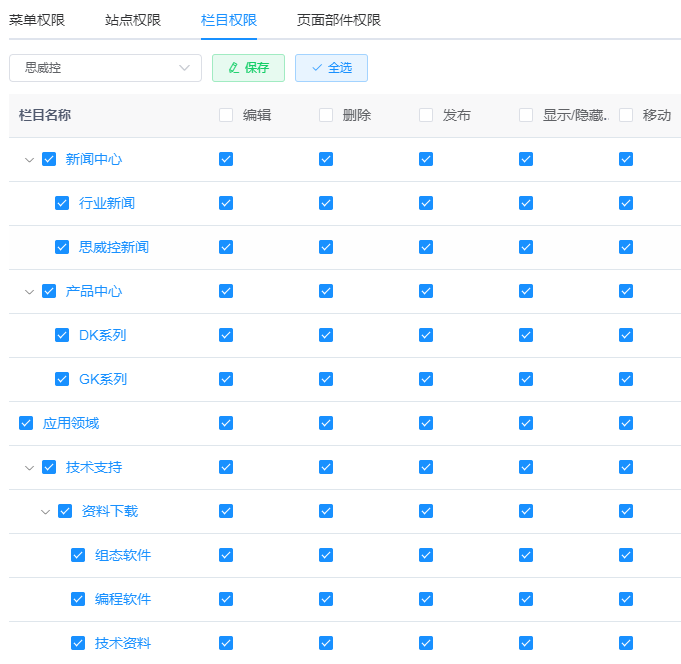
Task: Open the 组态软件 column link
Action: 123,555
